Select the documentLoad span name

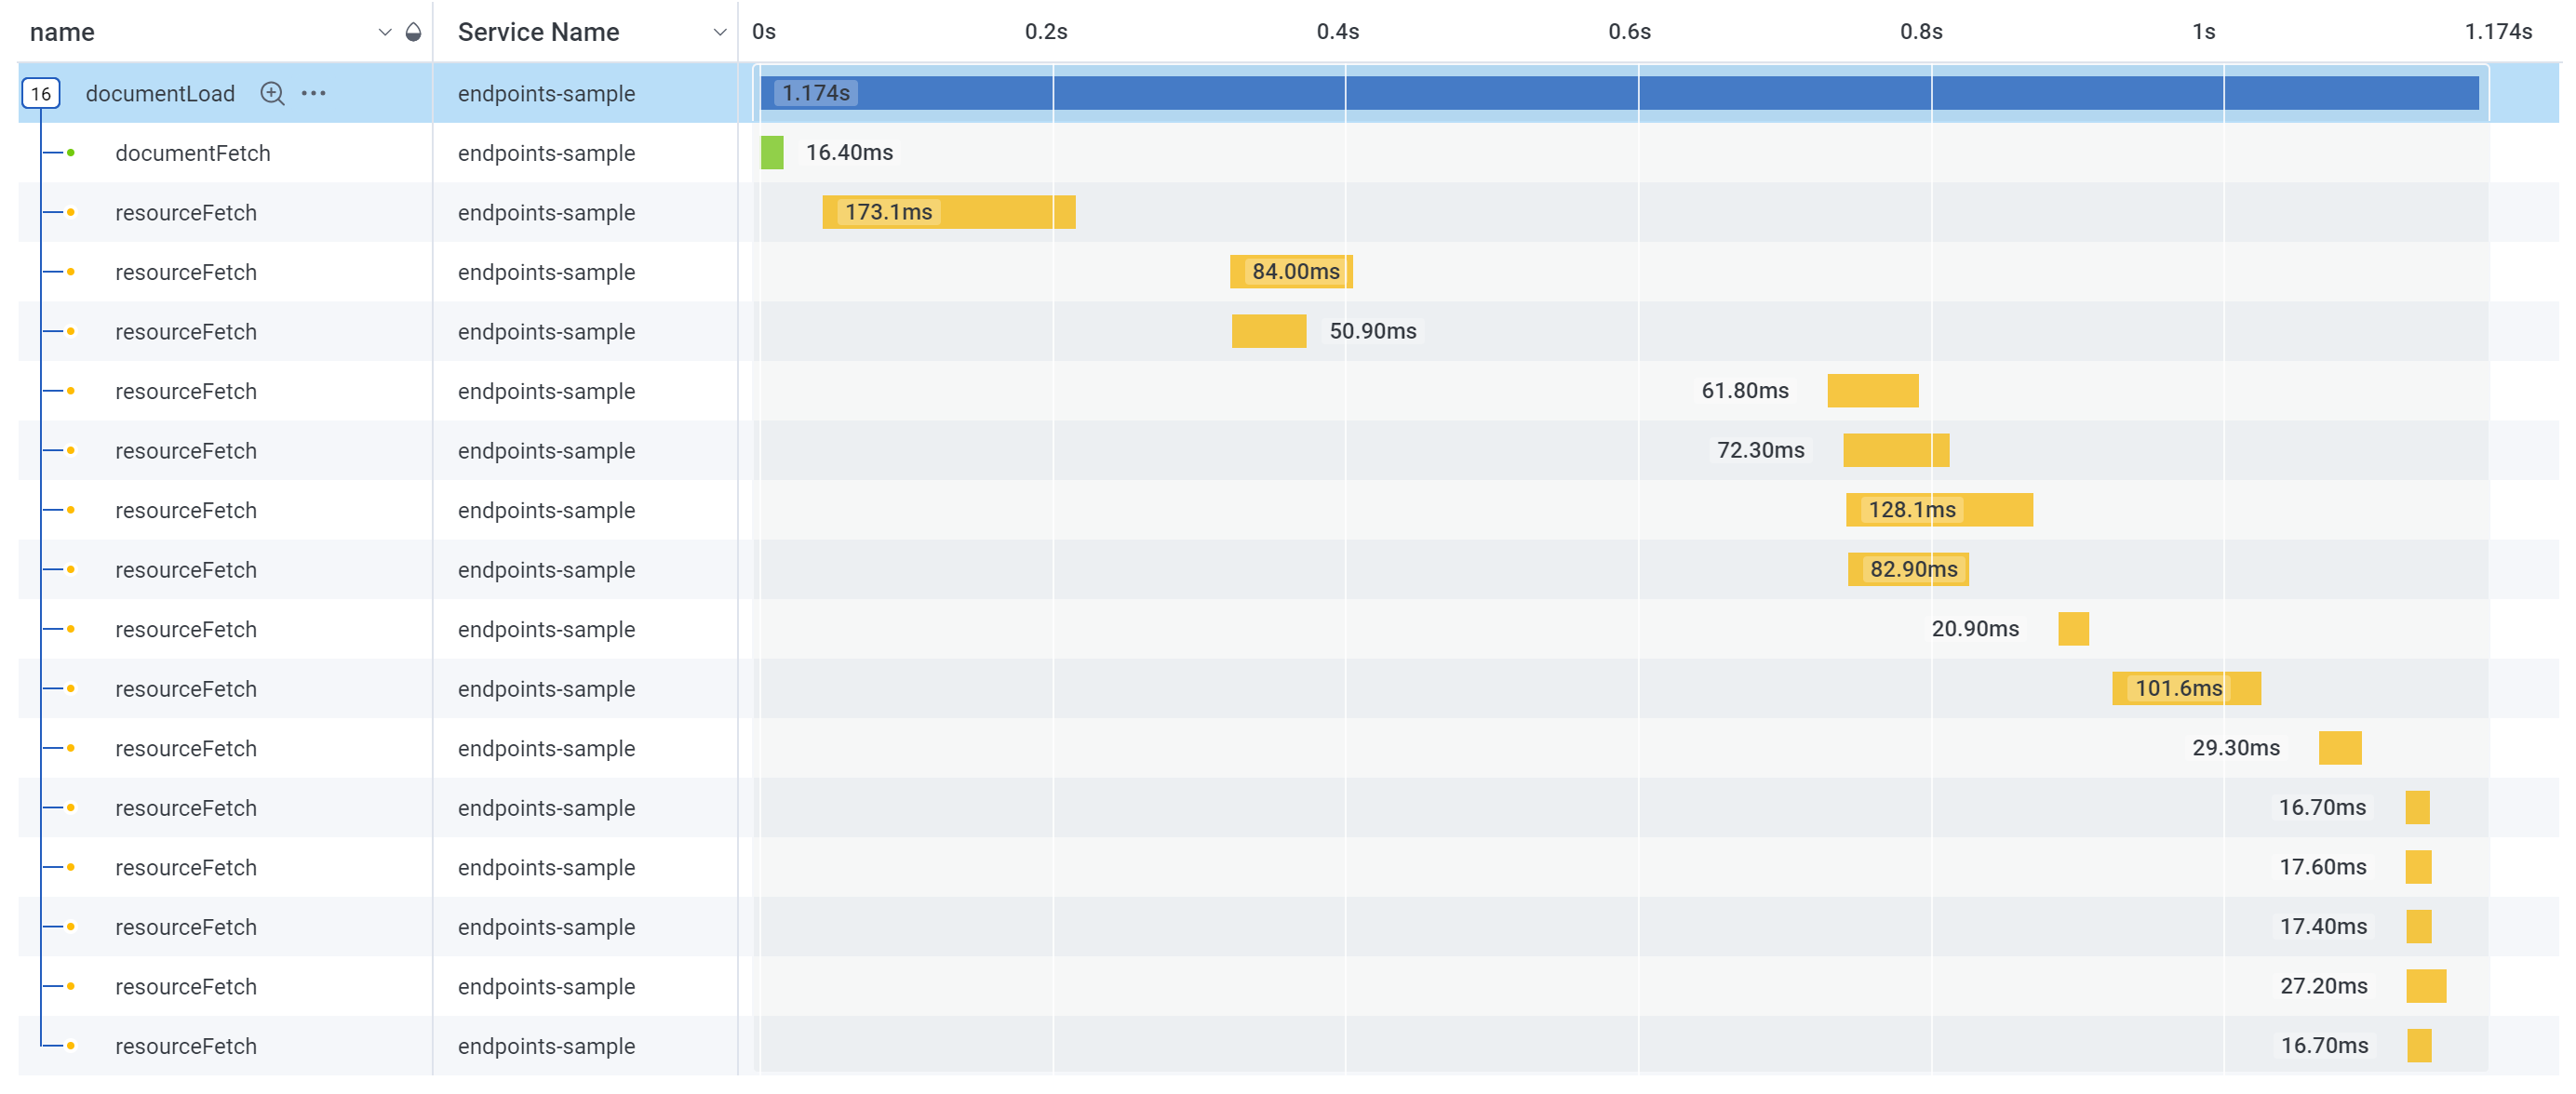click(160, 93)
